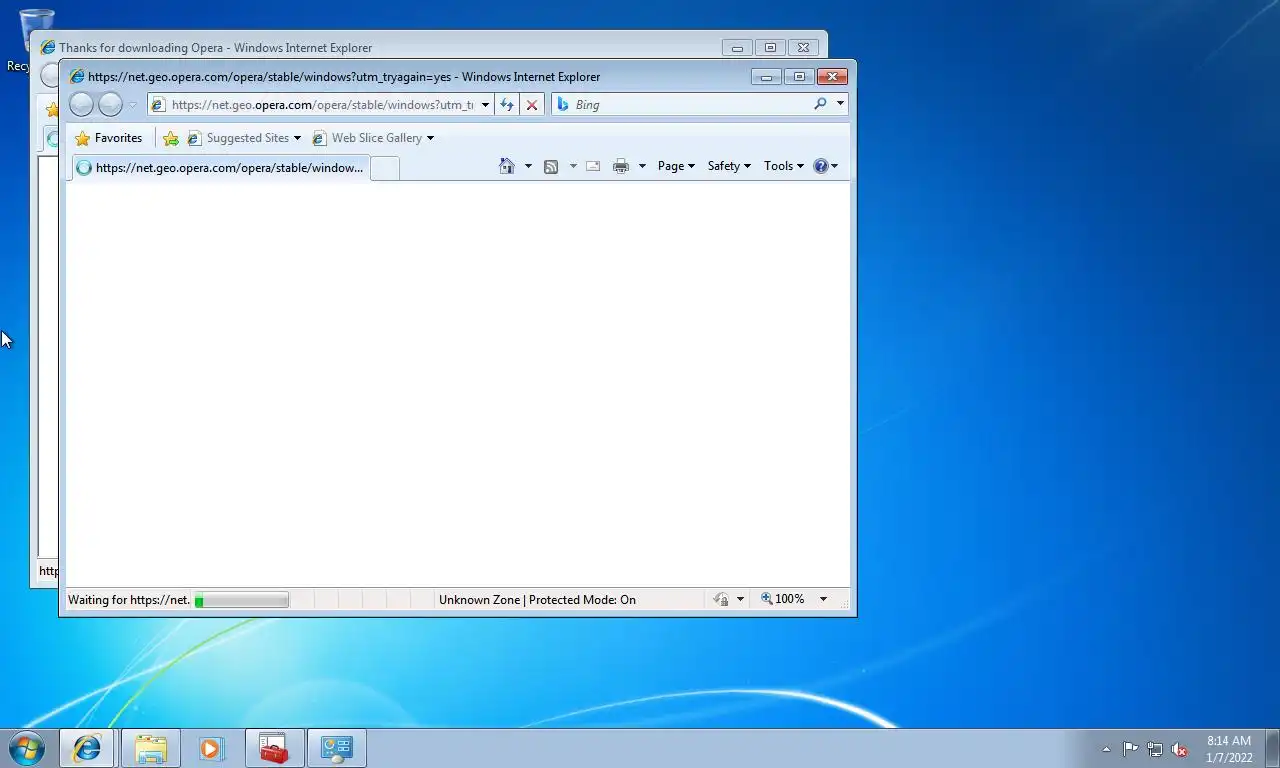Expand the address bar autocomplete dropdown

(485, 105)
